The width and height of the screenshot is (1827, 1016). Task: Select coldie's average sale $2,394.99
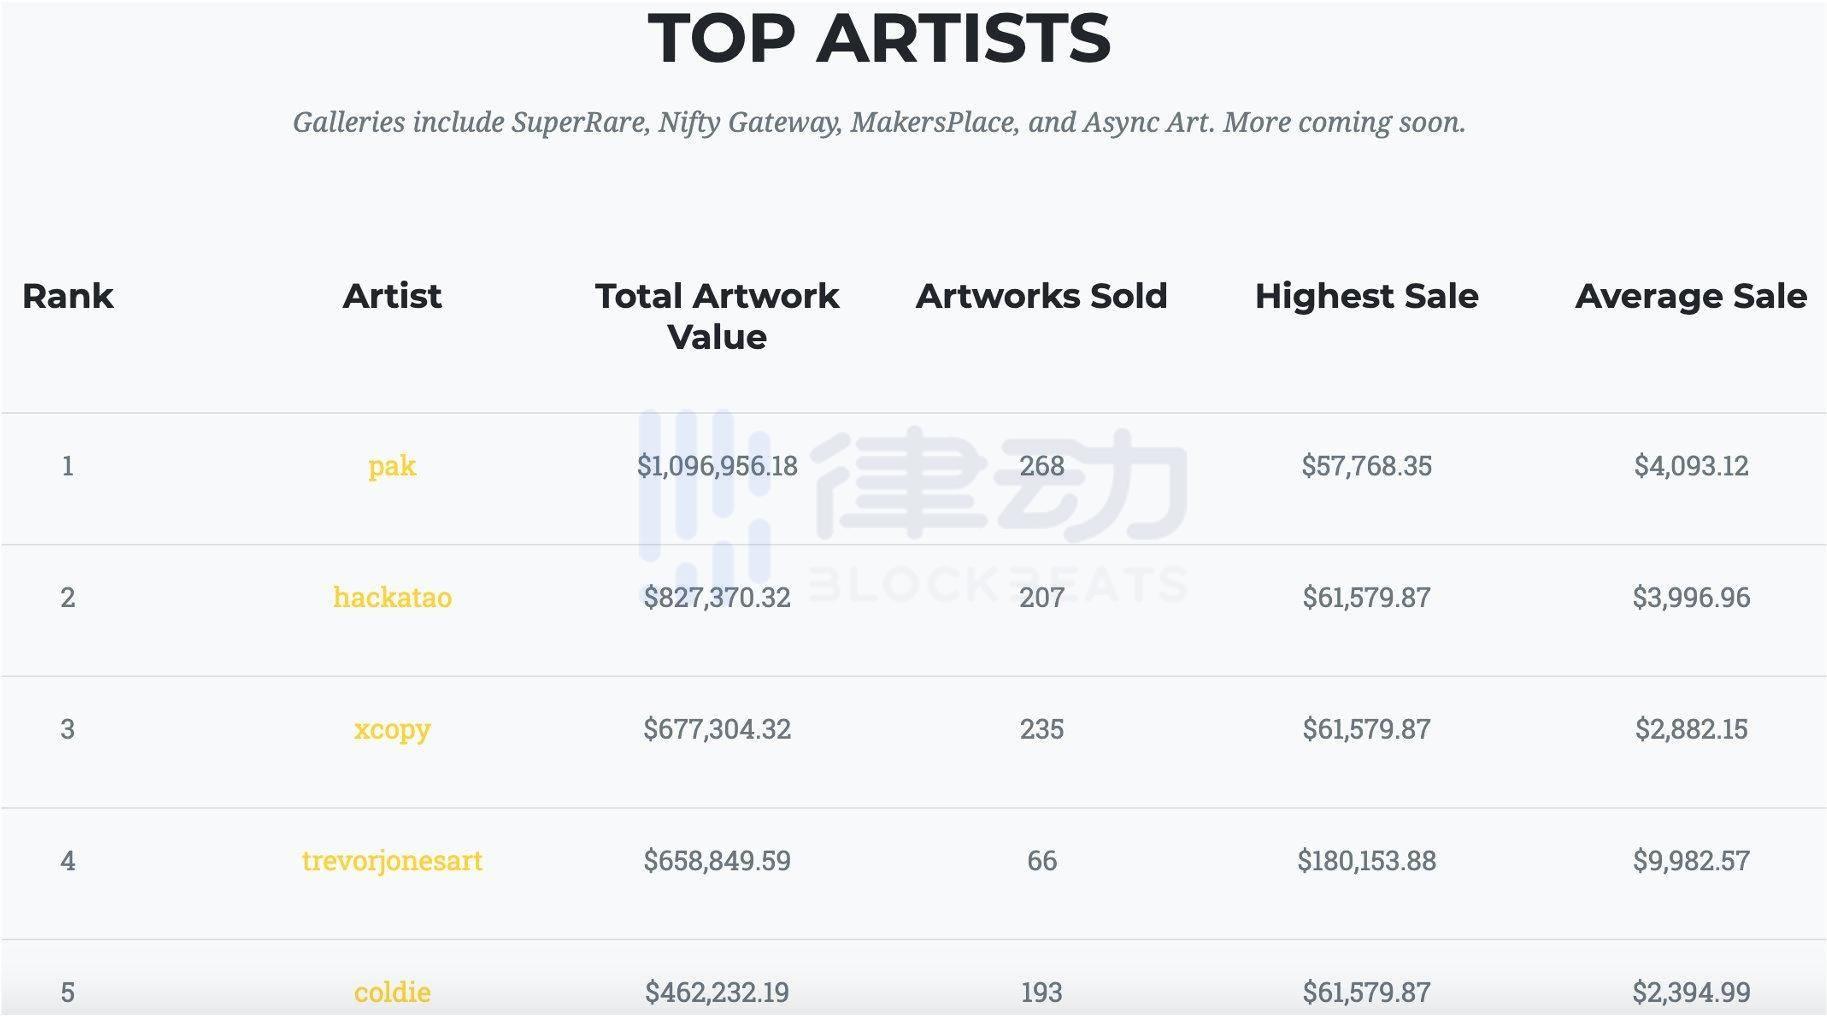[x=1690, y=992]
